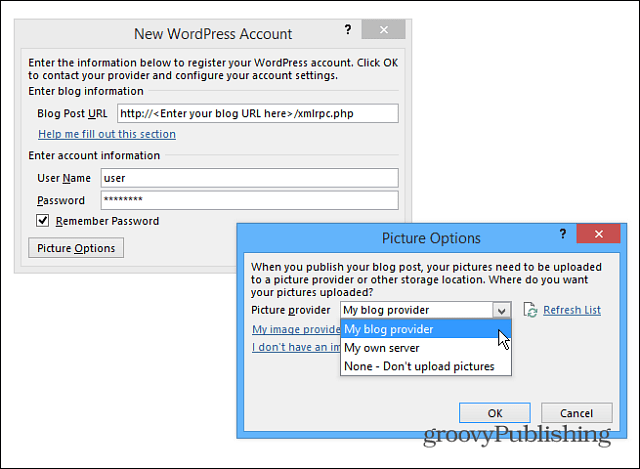Open the I don't have an image link
Image resolution: width=640 pixels, height=469 pixels.
[296, 347]
